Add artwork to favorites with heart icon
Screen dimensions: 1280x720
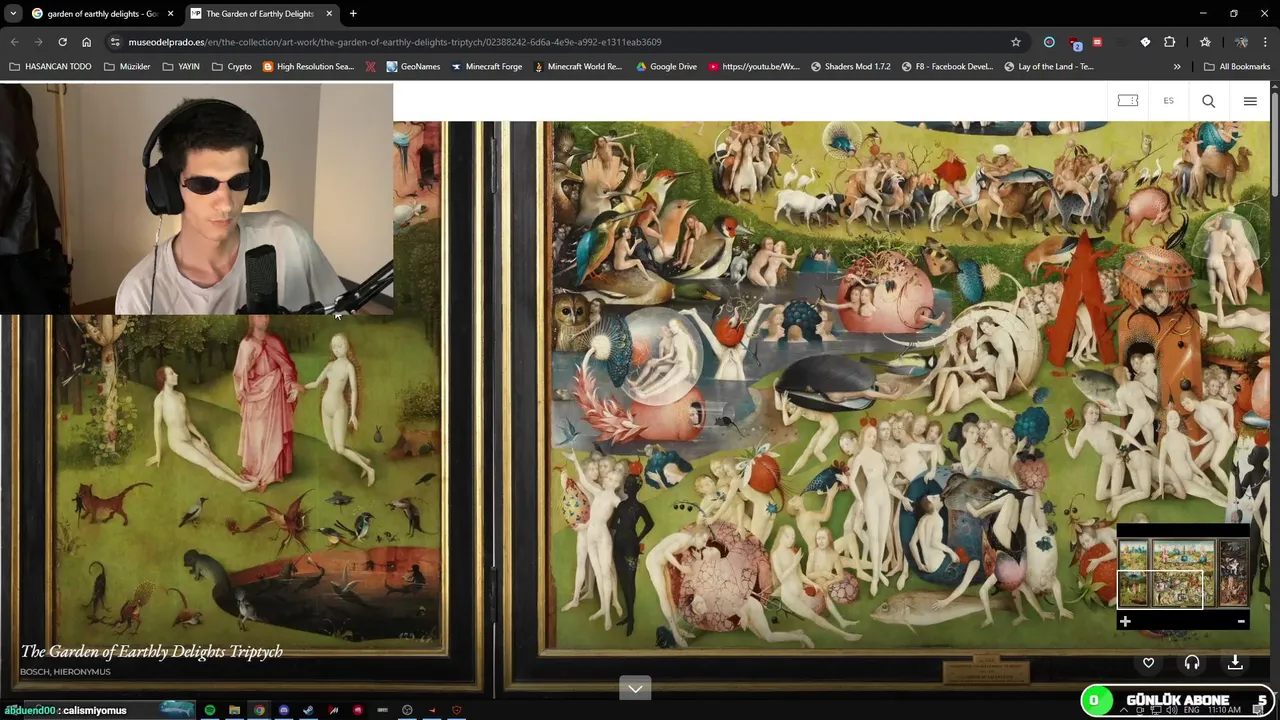click(1148, 663)
